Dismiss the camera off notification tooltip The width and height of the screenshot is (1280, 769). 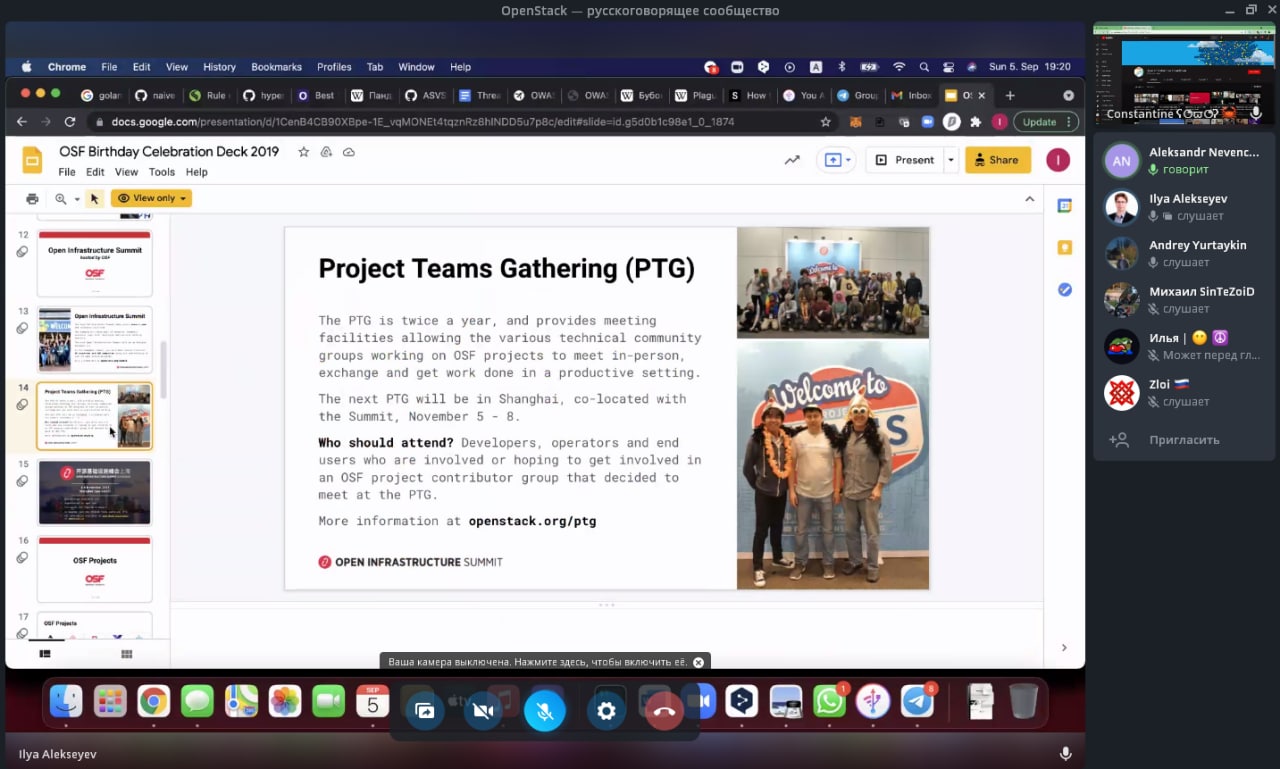(x=698, y=662)
